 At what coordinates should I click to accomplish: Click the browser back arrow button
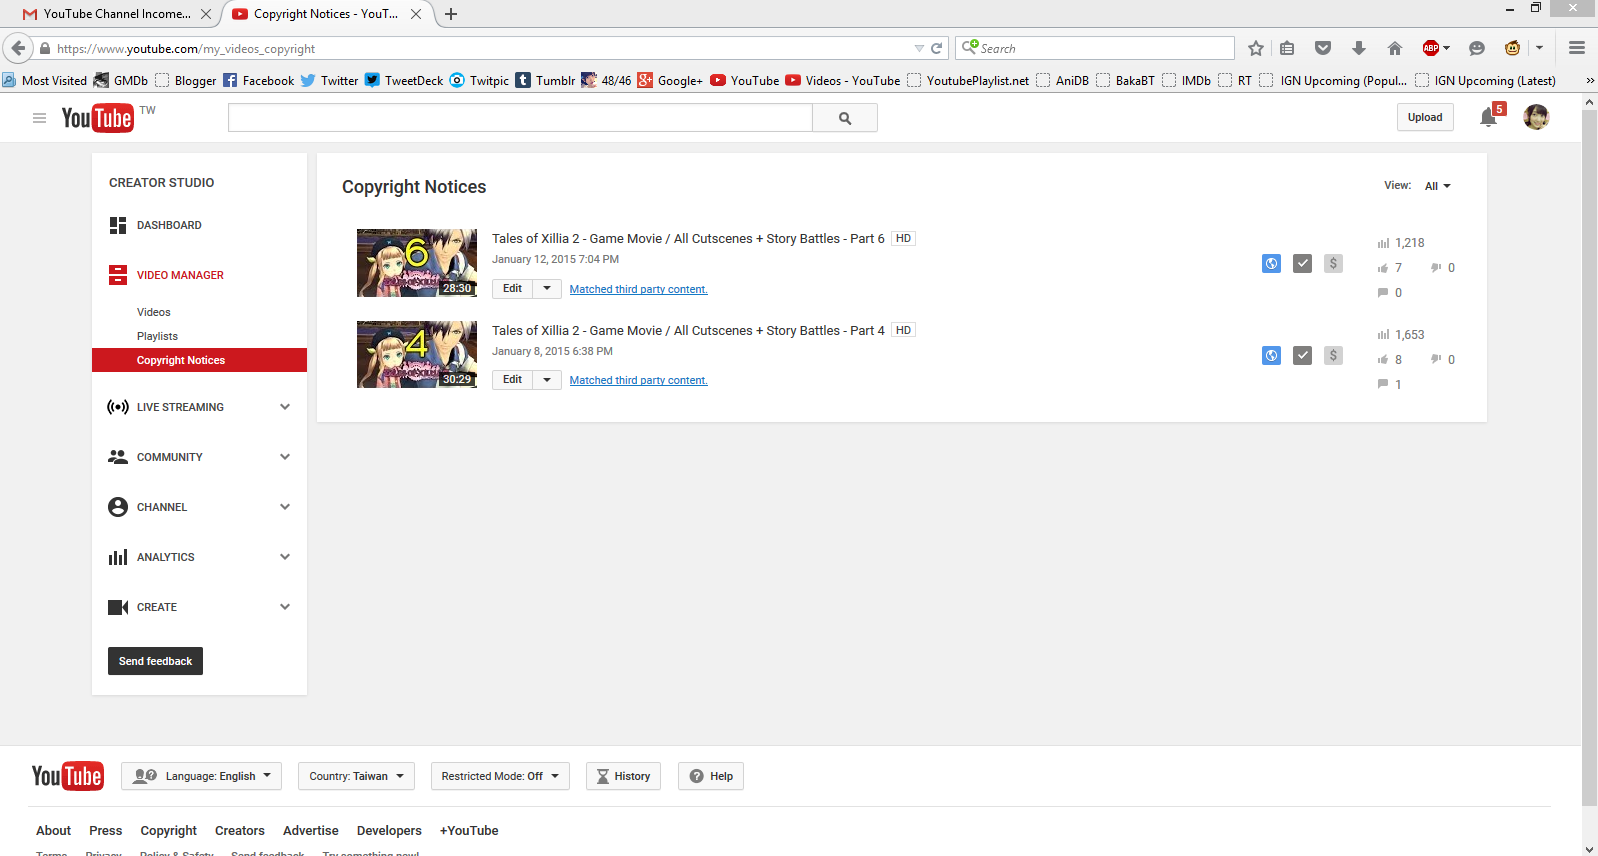pos(18,48)
